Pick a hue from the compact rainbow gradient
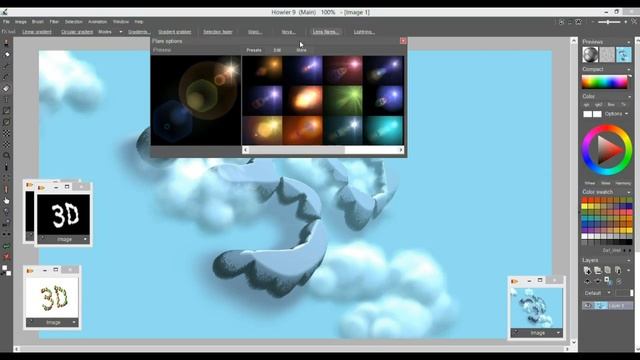Viewport: 640px width, 360px height. [604, 82]
